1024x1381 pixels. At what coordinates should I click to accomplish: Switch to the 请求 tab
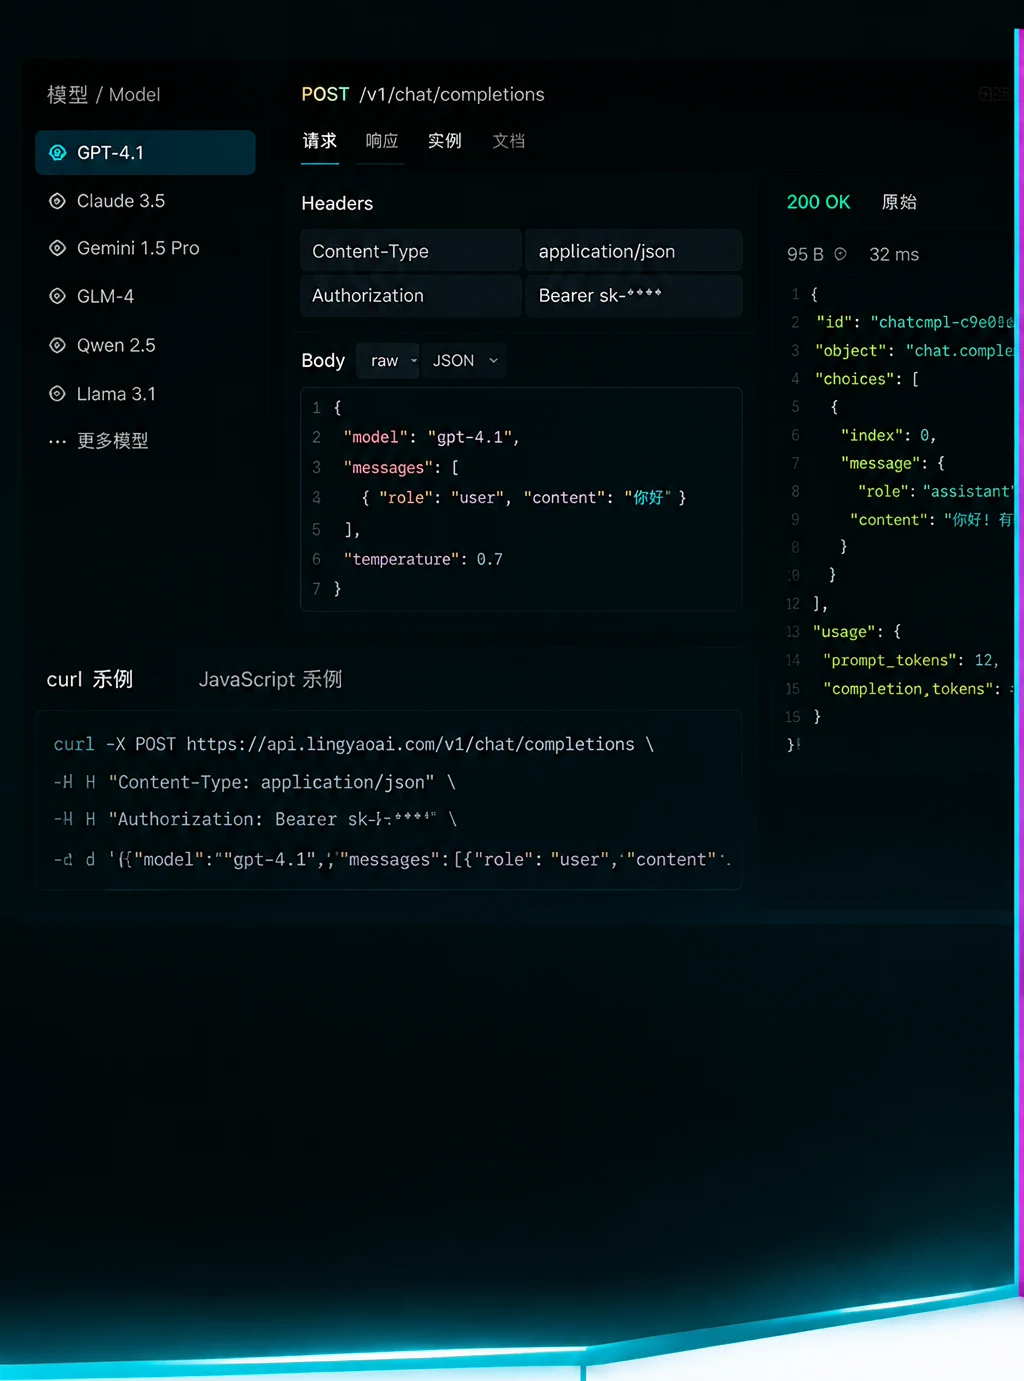pos(320,141)
